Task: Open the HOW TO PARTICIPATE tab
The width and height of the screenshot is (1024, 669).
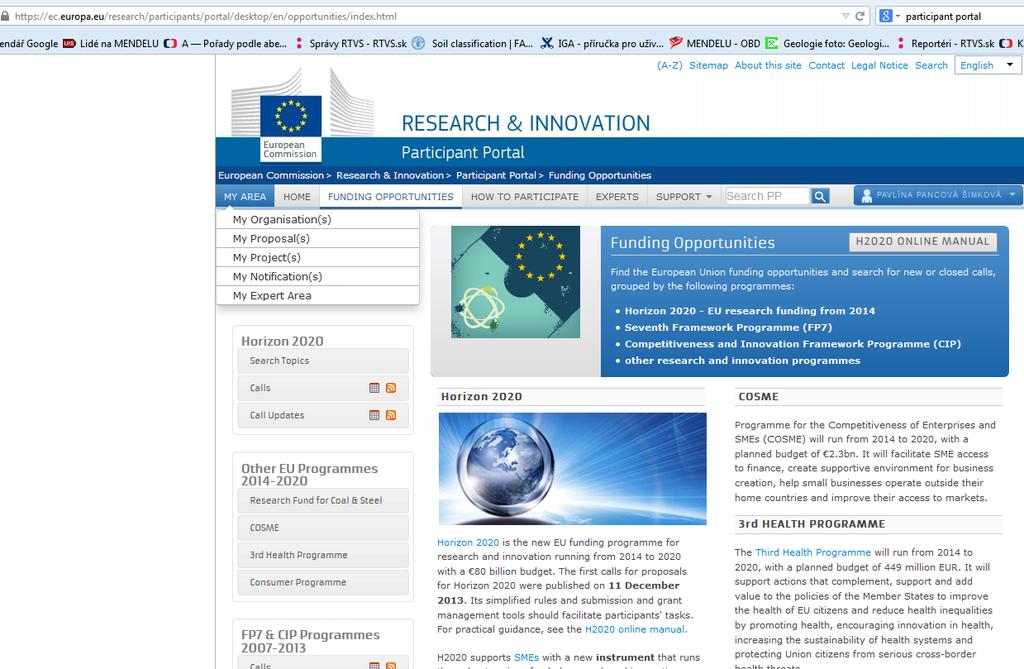Action: 524,197
